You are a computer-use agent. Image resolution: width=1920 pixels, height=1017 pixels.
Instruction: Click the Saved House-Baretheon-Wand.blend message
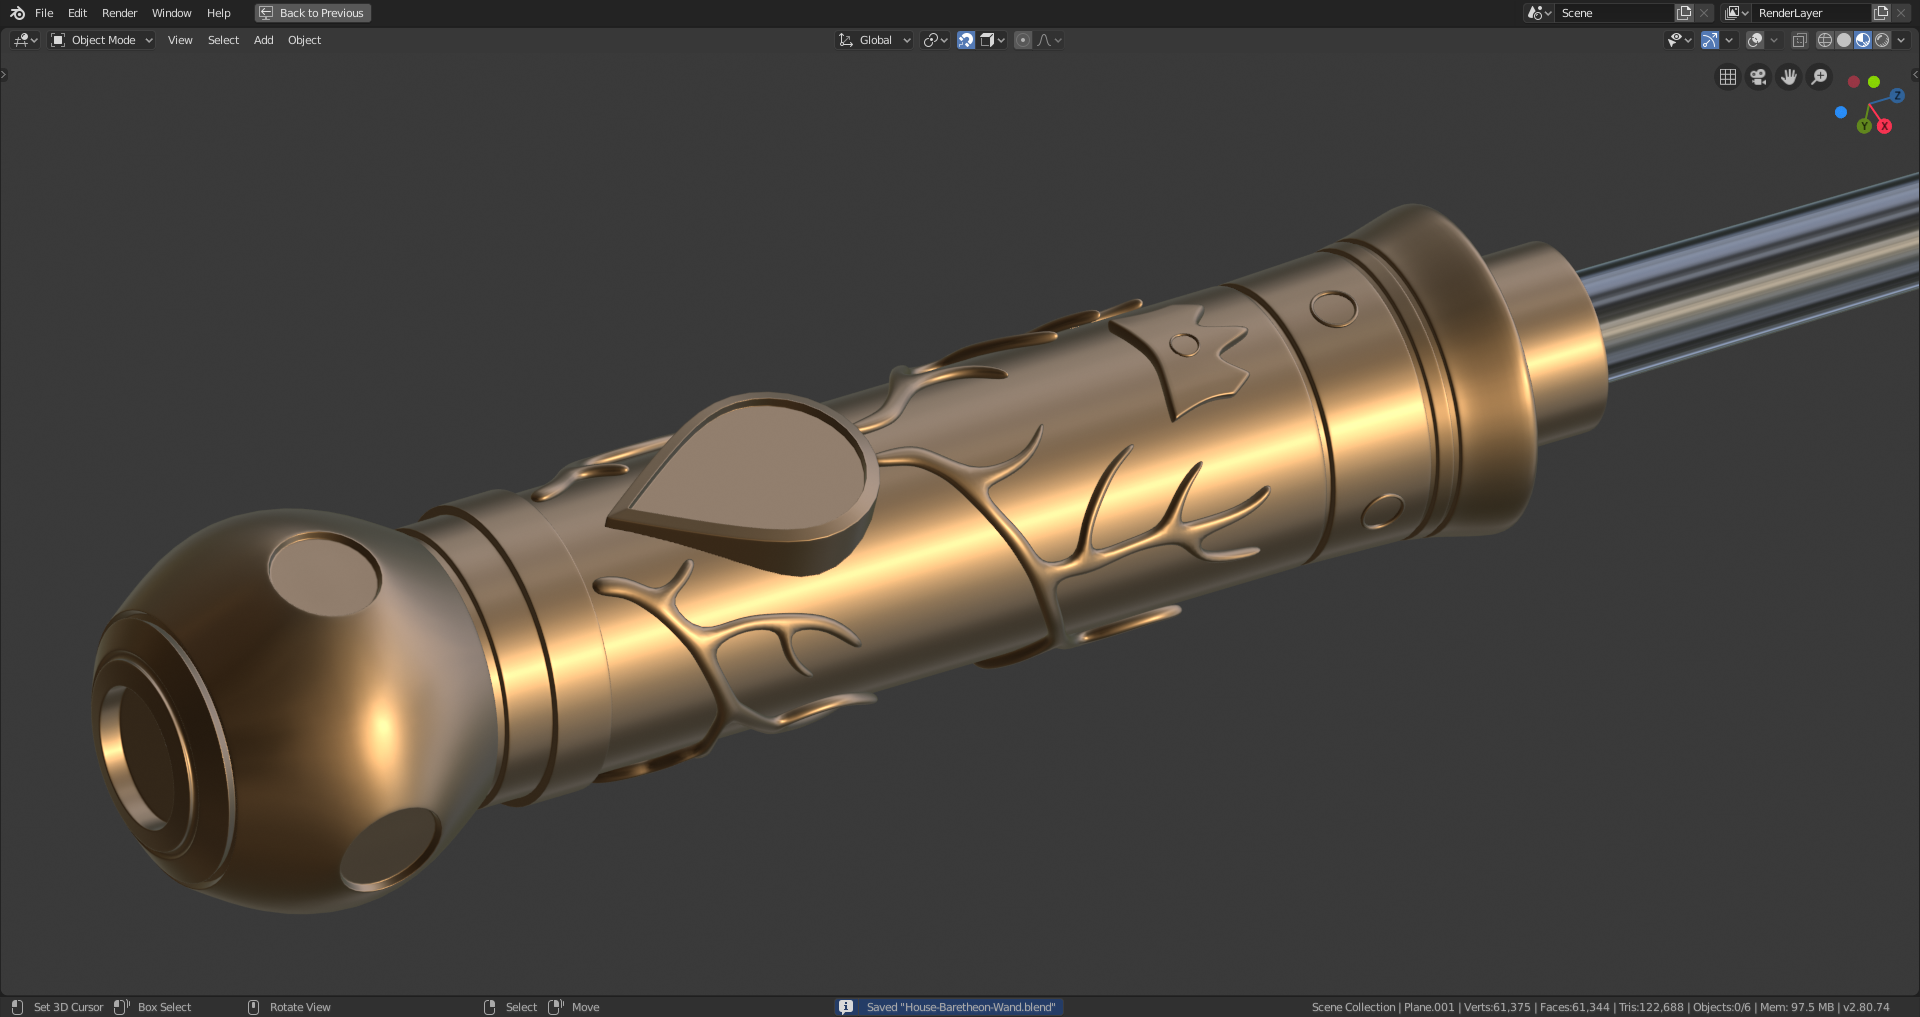[961, 1007]
